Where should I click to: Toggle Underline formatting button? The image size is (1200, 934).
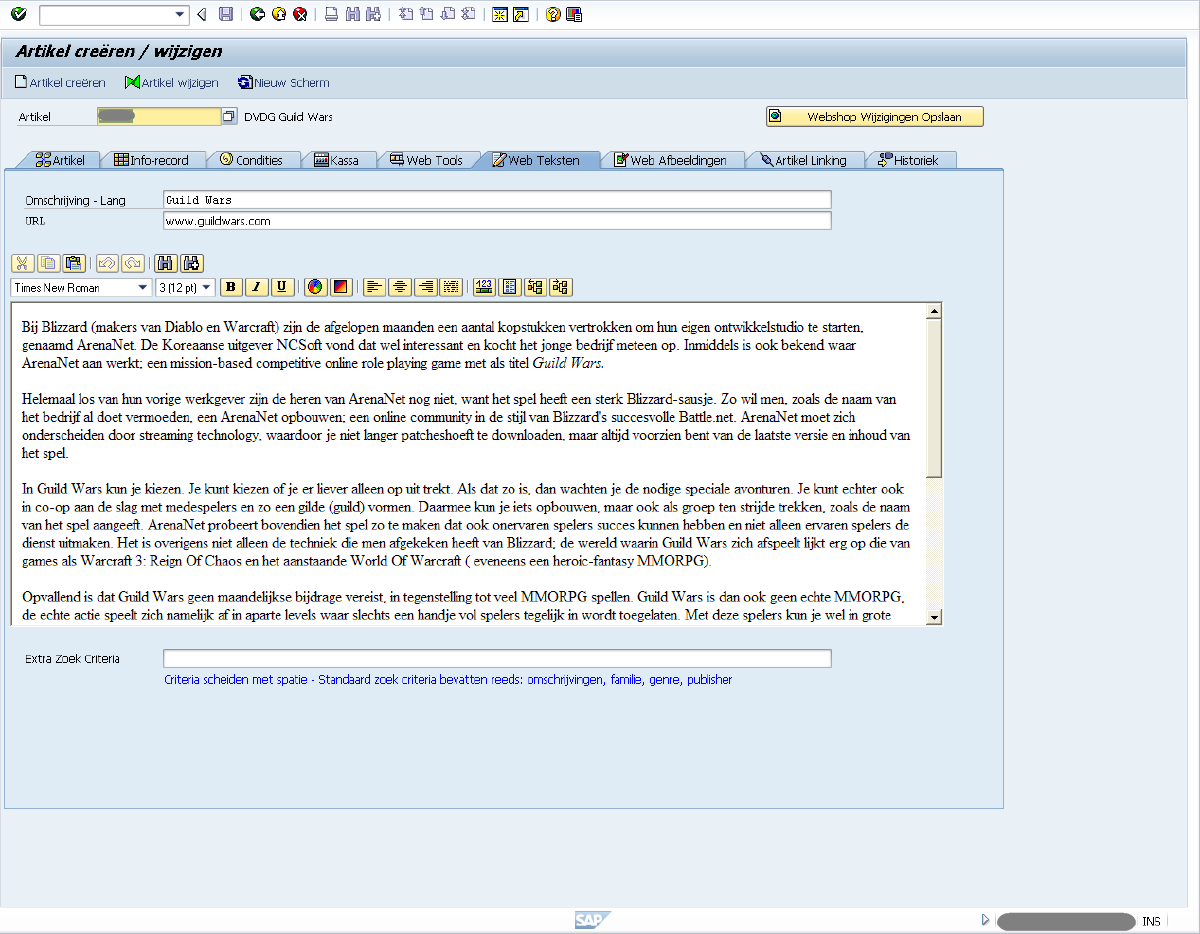283,287
